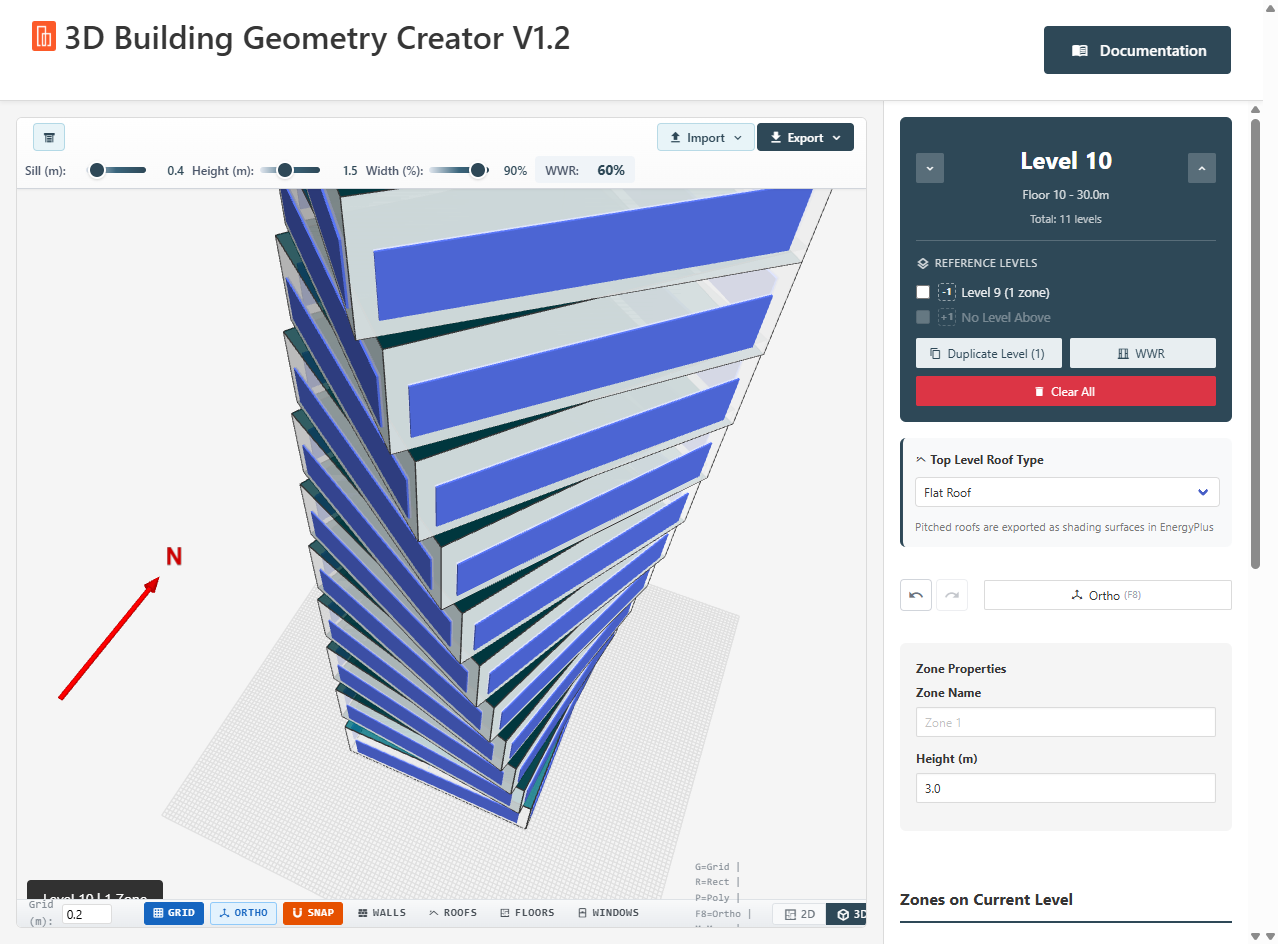Go to next level with up chevron

[x=1201, y=168]
